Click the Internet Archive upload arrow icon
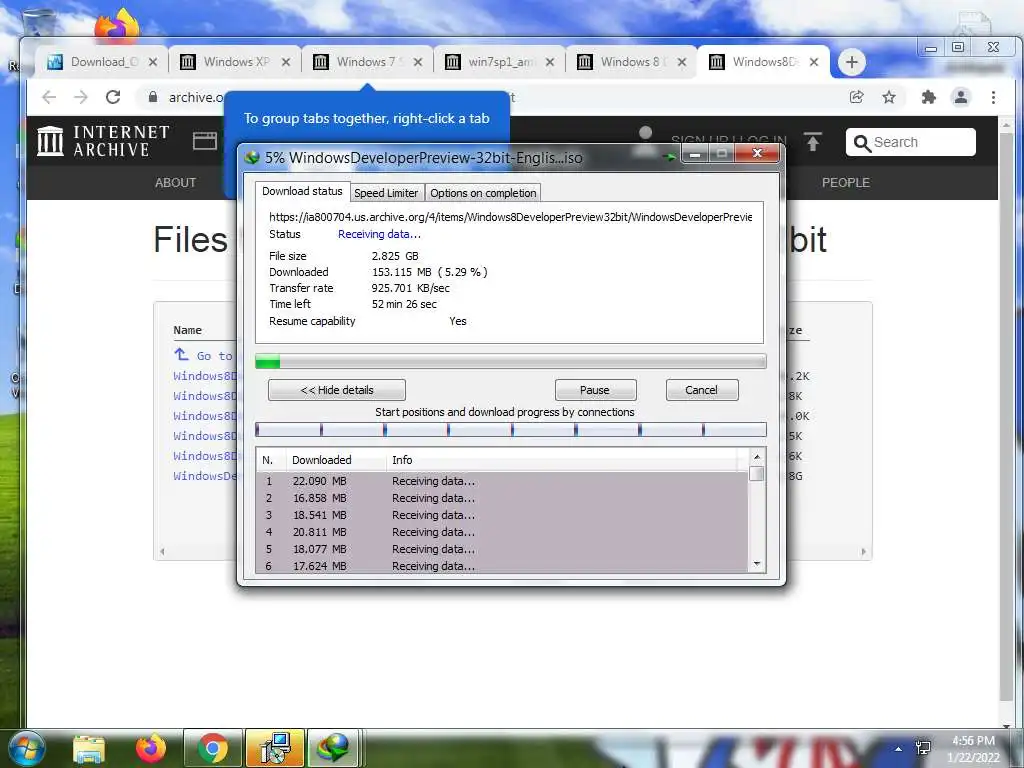This screenshot has width=1024, height=768. 813,141
